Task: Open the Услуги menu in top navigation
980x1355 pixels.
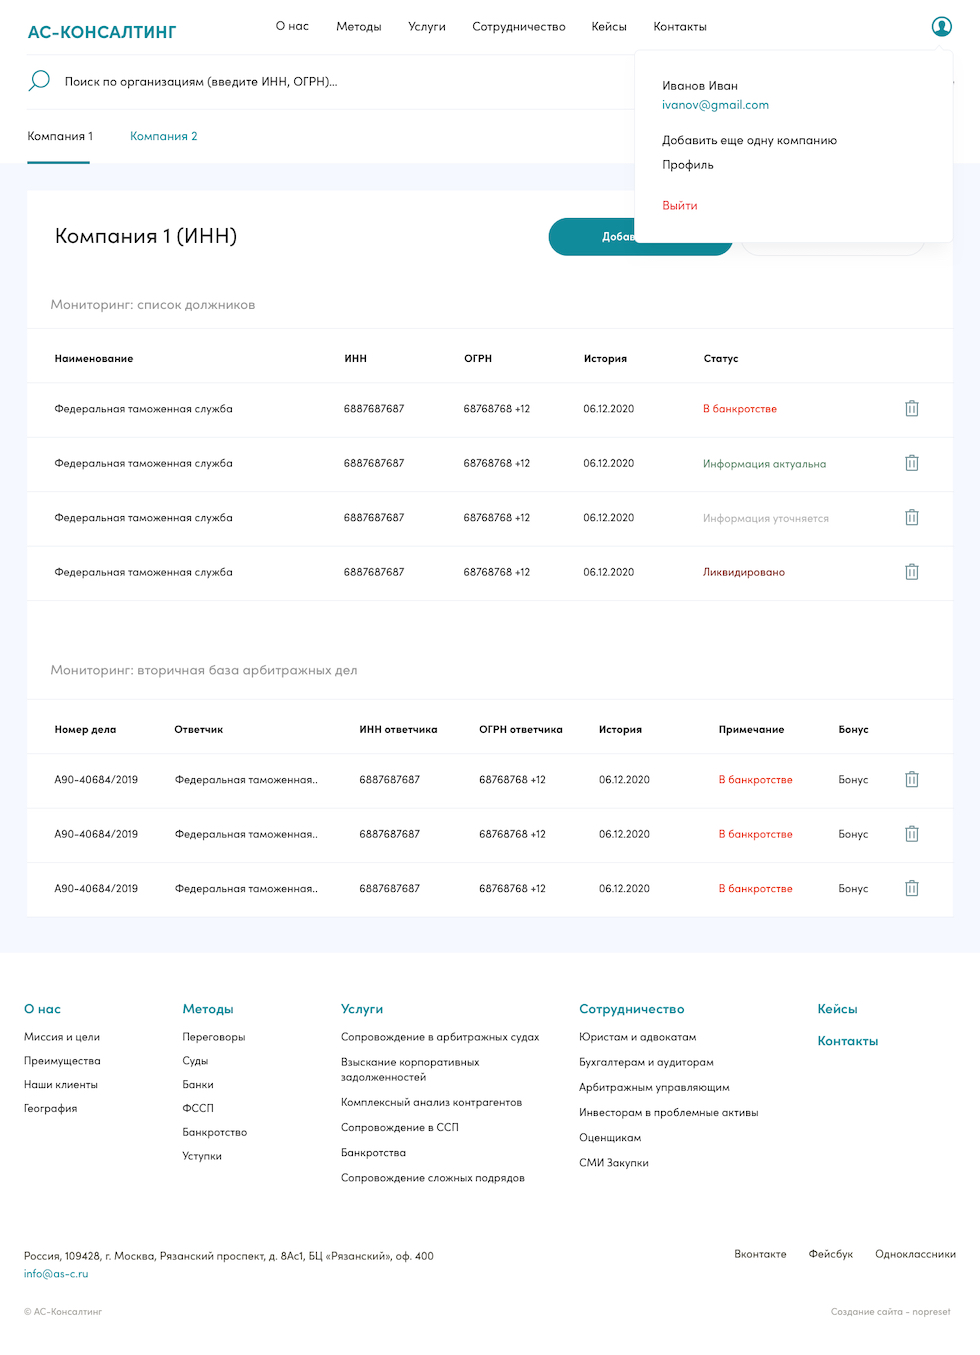Action: (427, 27)
